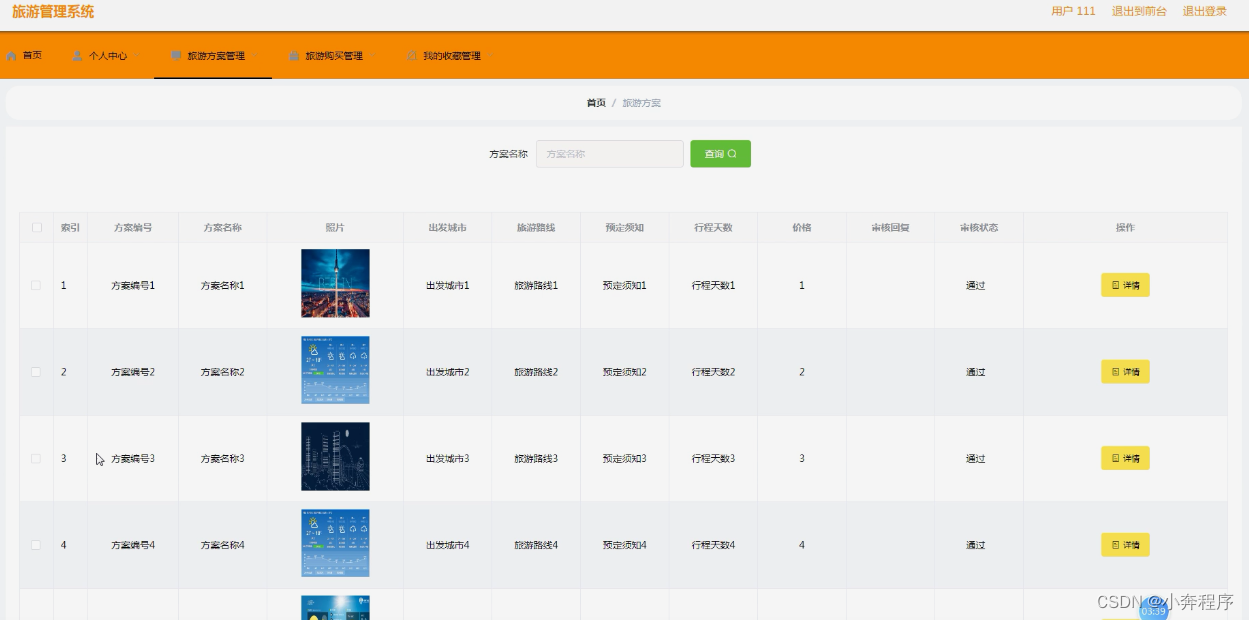Click the 退出登录 logout link
This screenshot has height=620, width=1249.
pos(1204,11)
